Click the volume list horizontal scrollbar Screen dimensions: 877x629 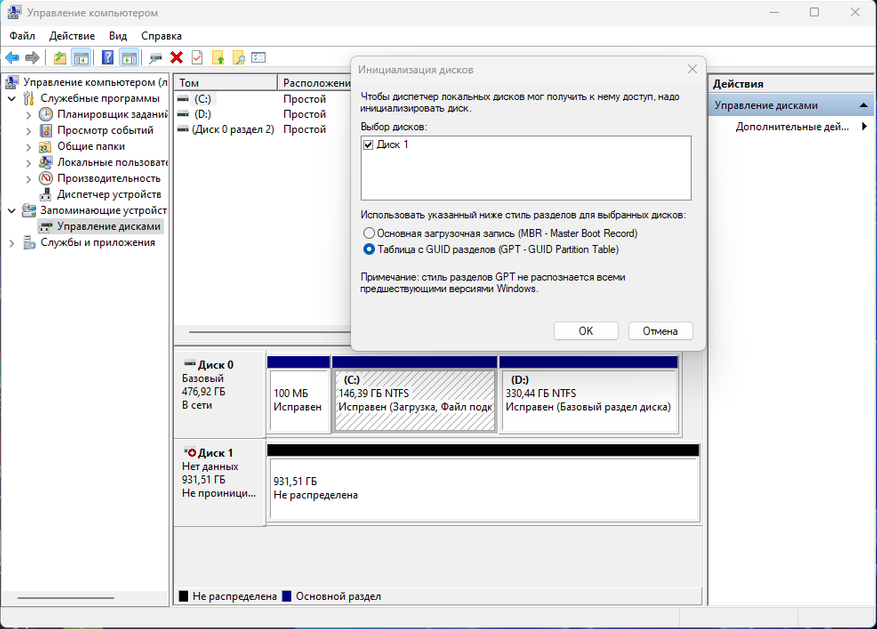click(270, 332)
